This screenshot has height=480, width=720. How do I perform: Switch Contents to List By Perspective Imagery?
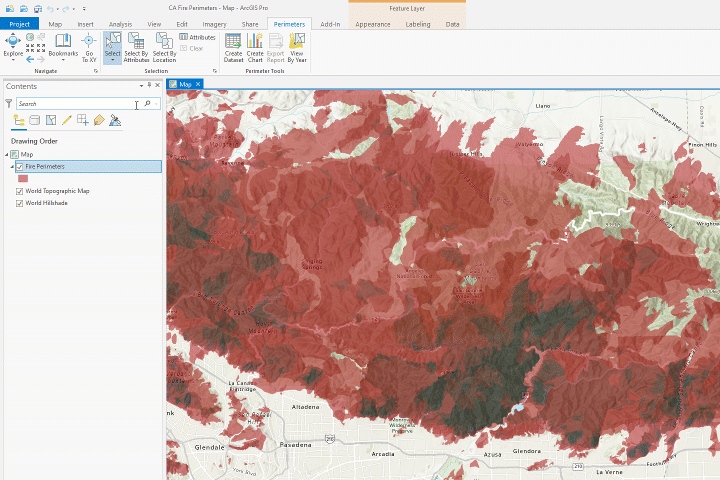(115, 120)
